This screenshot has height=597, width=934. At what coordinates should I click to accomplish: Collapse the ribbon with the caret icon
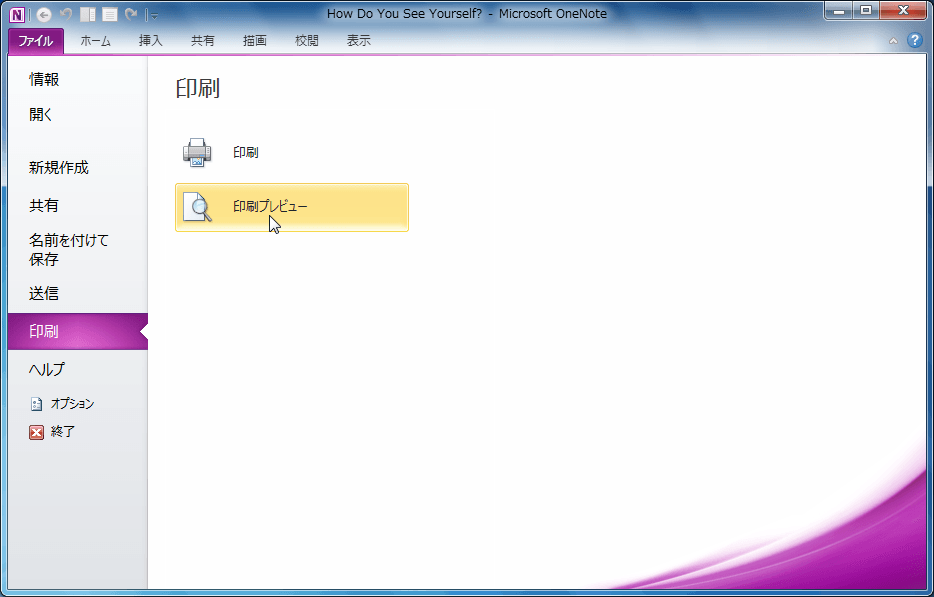[893, 41]
